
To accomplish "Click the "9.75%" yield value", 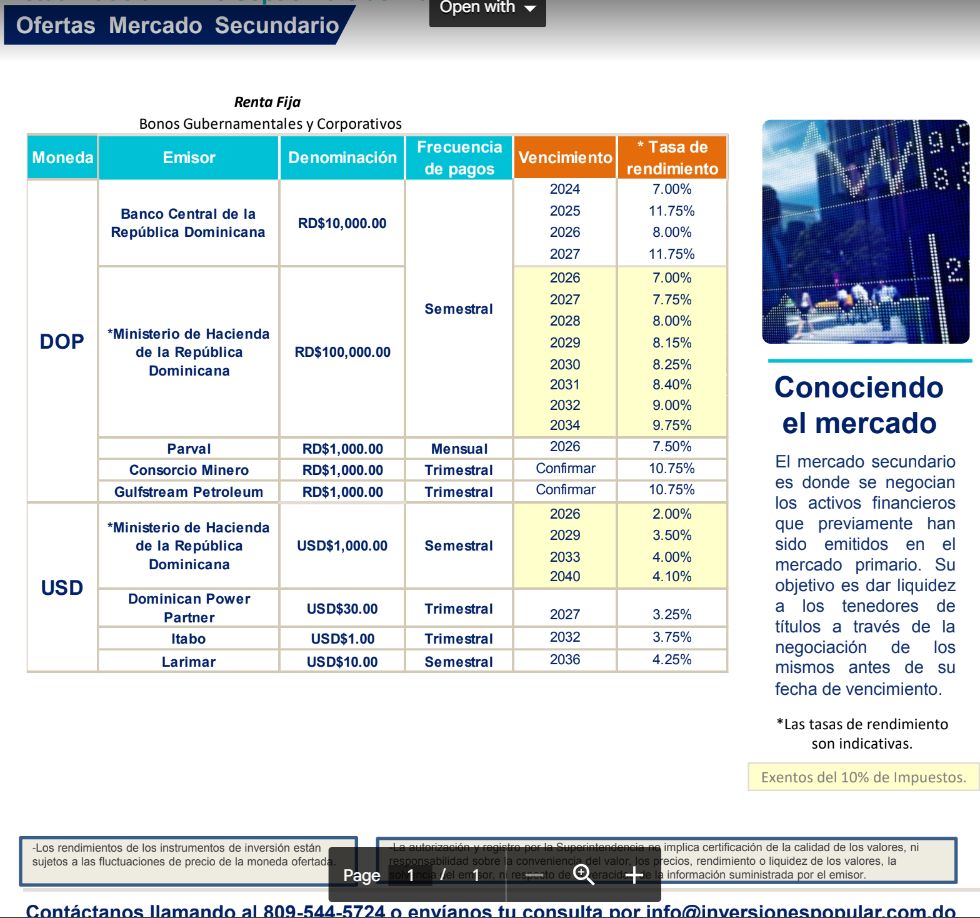I will click(x=672, y=425).
